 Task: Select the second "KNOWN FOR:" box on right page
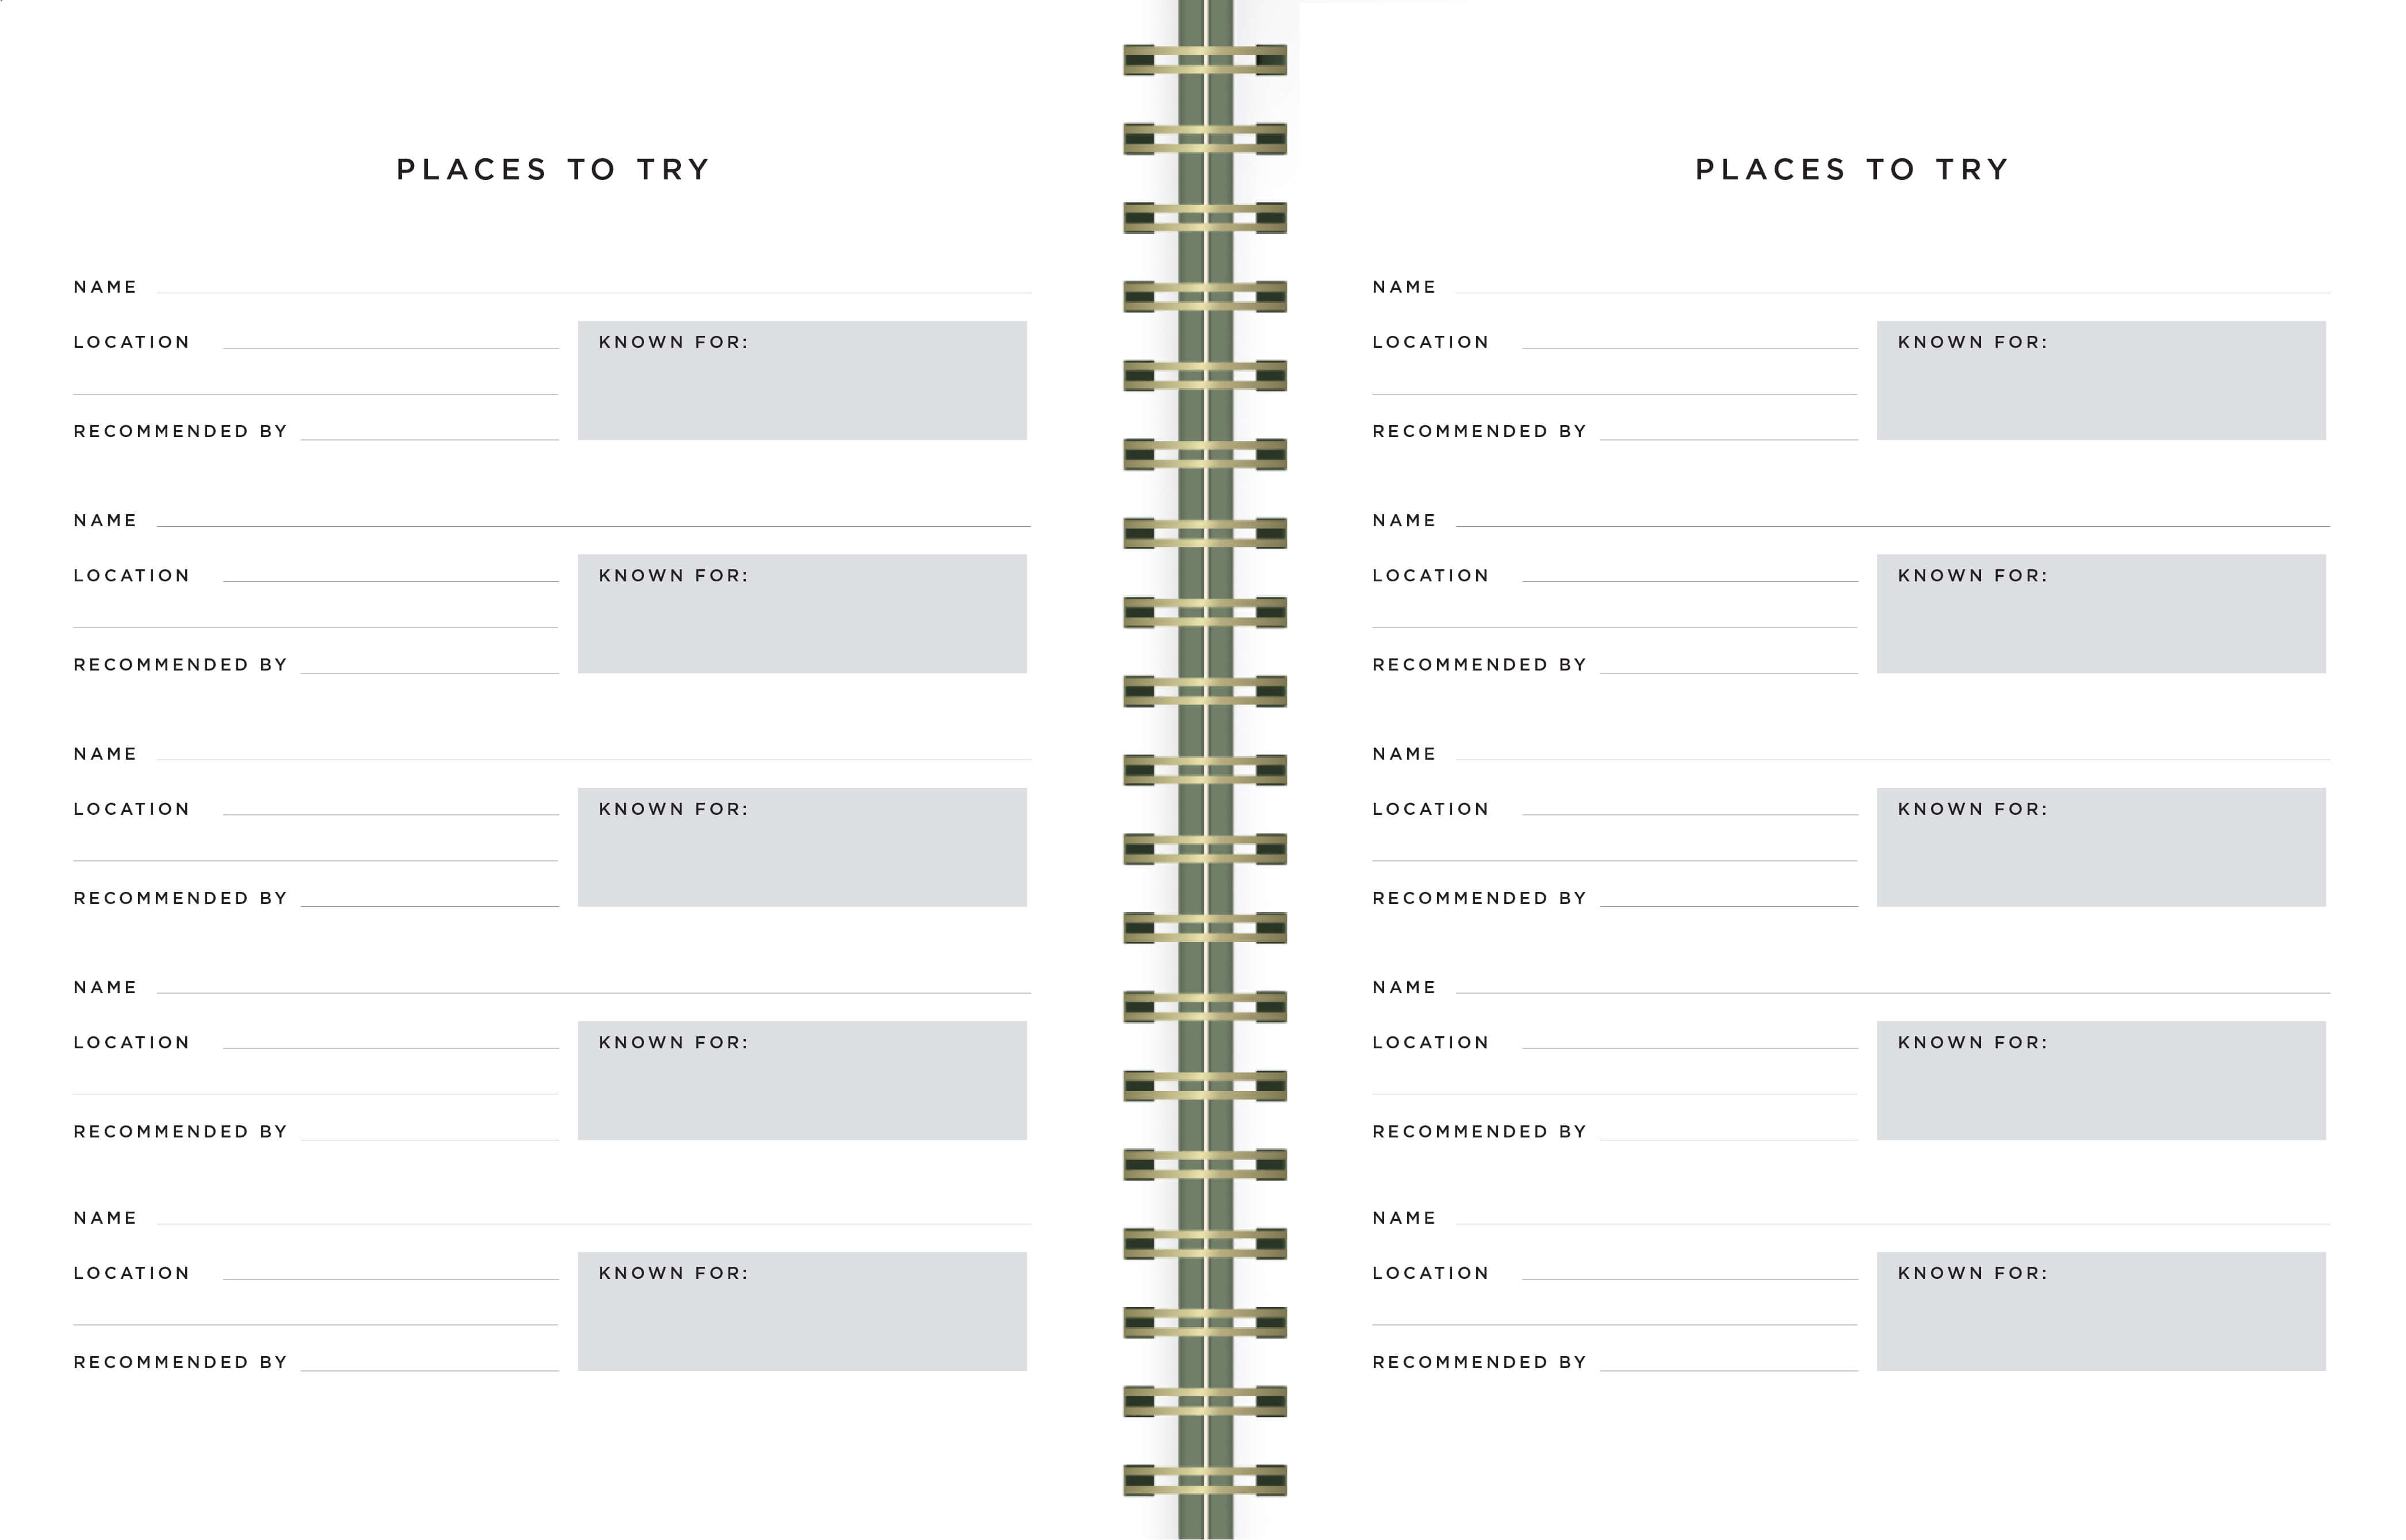(2101, 613)
